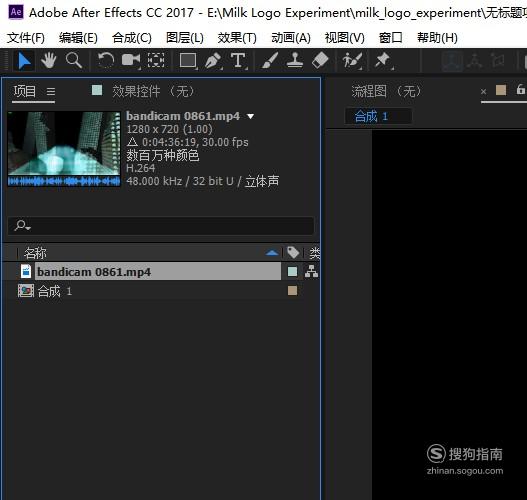Click the bandicam 0861.mp4 file icon
The image size is (527, 500).
26,271
